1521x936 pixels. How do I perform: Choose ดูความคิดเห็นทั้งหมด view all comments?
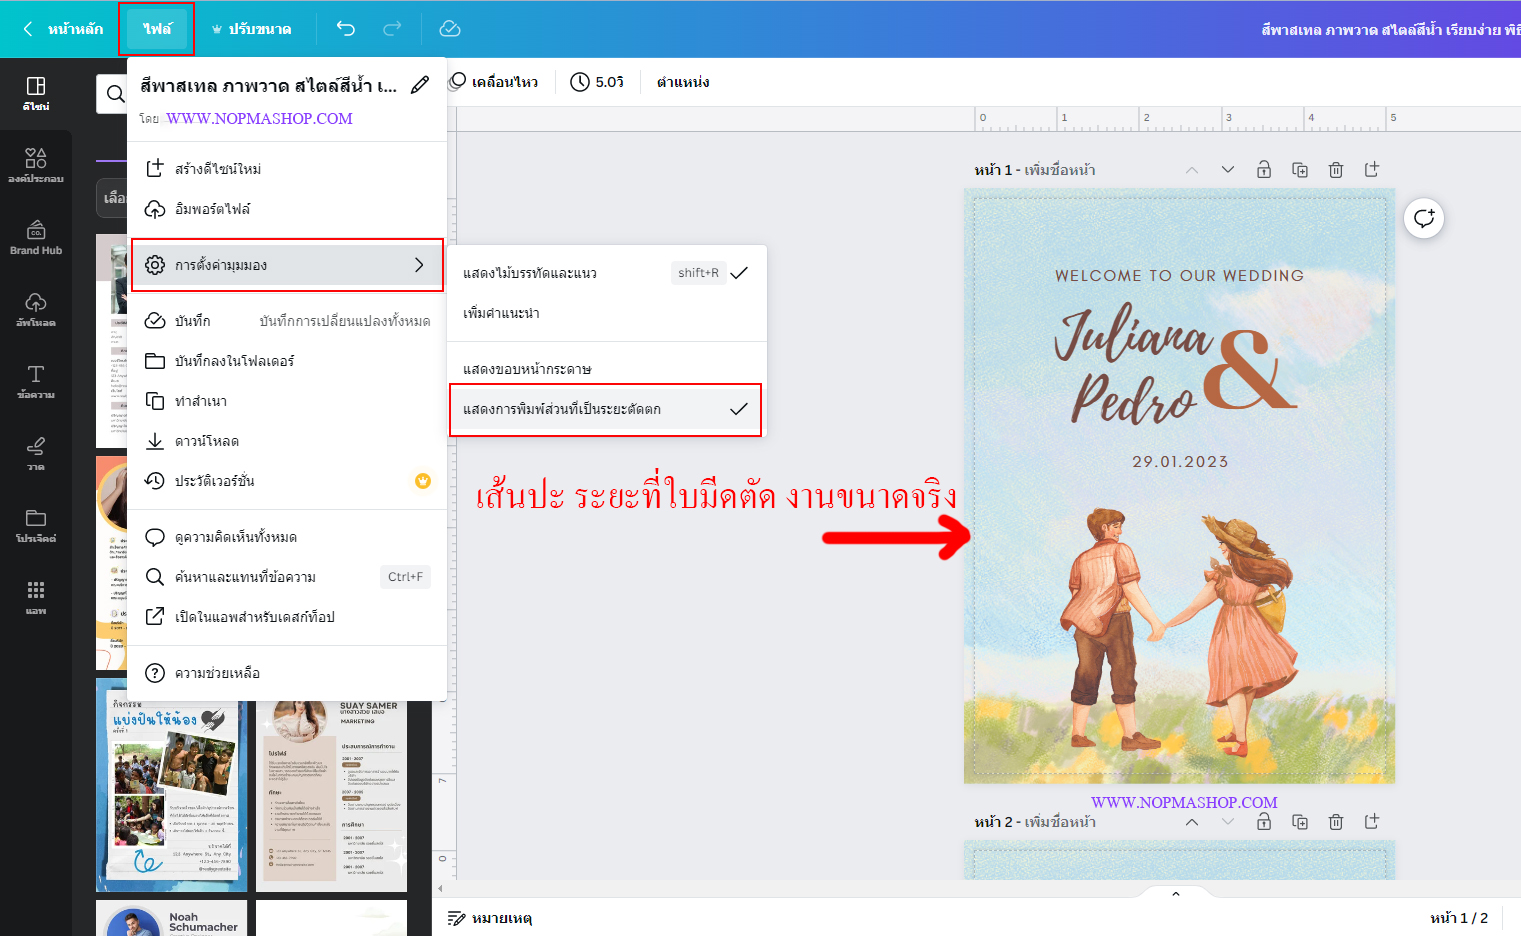click(287, 537)
